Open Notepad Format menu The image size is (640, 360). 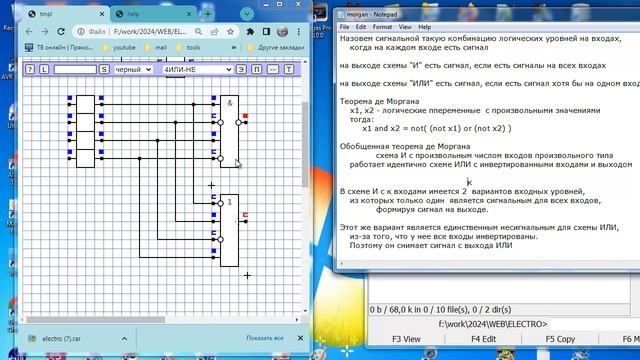(382, 27)
